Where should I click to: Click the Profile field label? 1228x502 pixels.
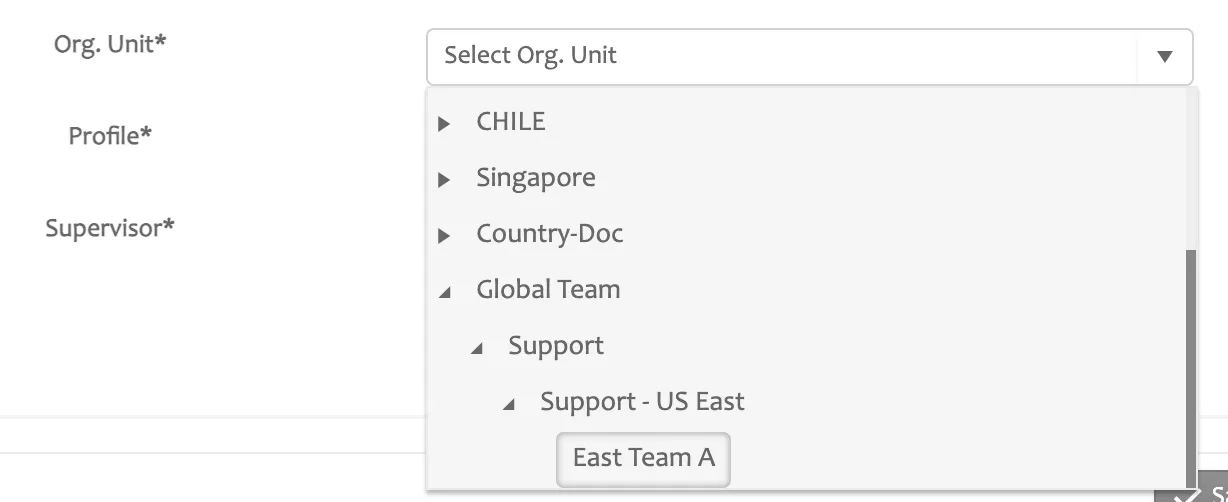(110, 136)
